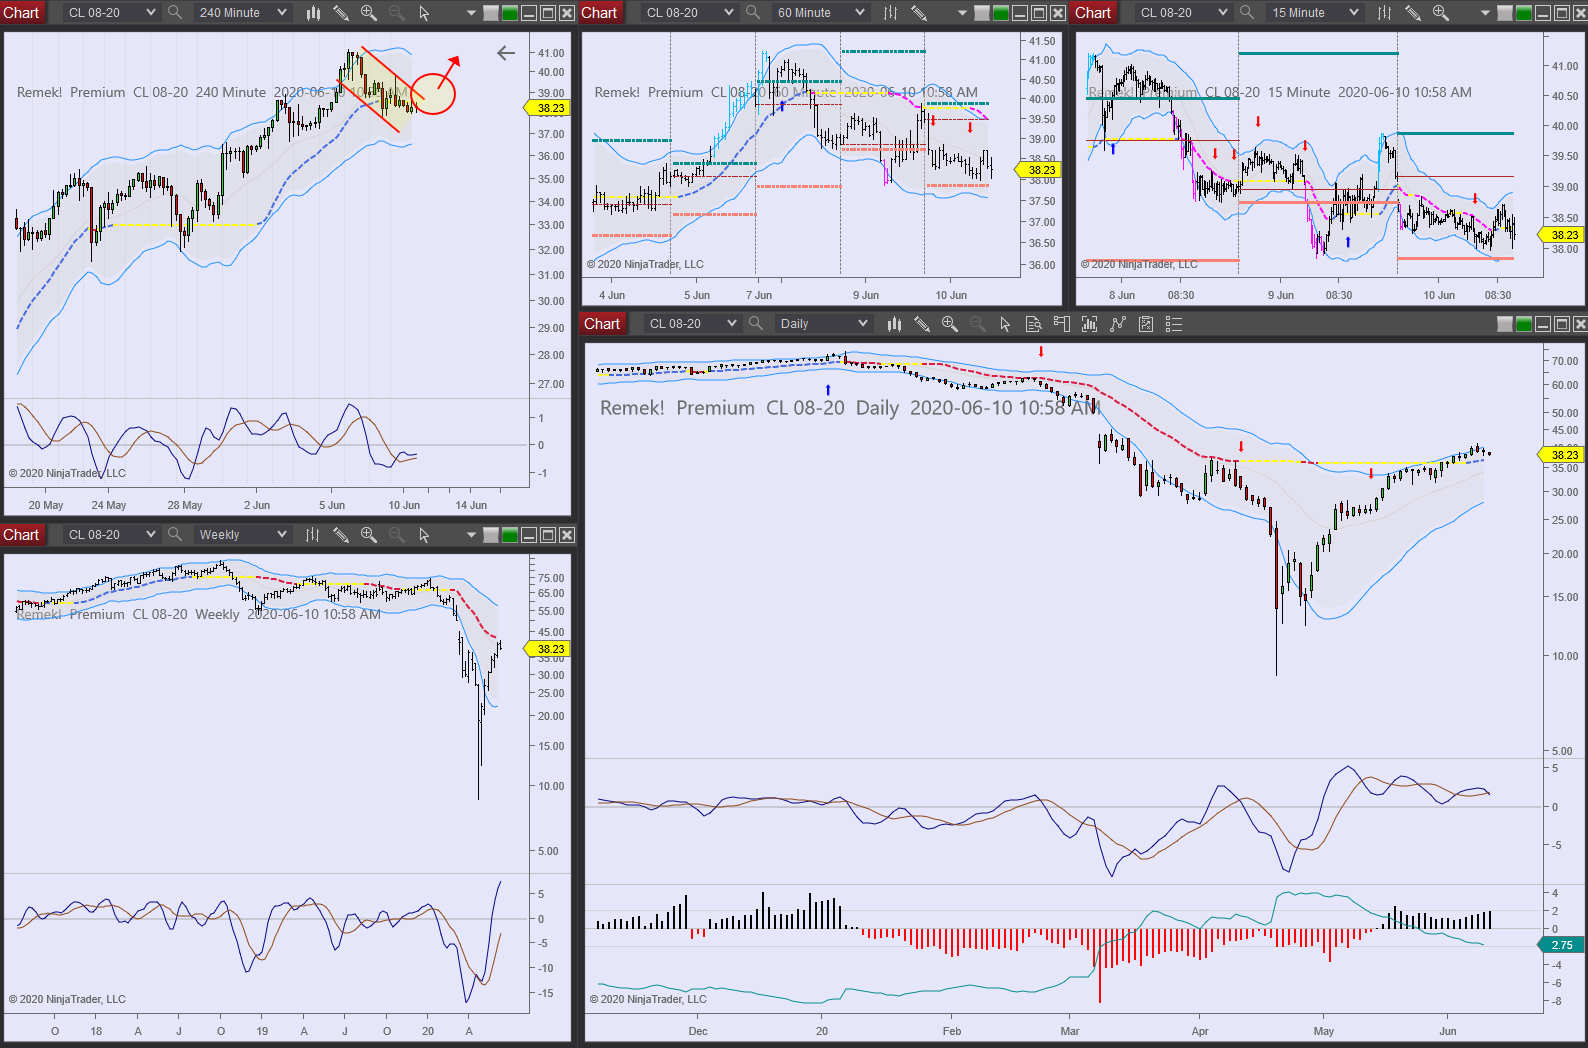1588x1048 pixels.
Task: Open Data Series icon in Daily chart
Action: [1090, 324]
